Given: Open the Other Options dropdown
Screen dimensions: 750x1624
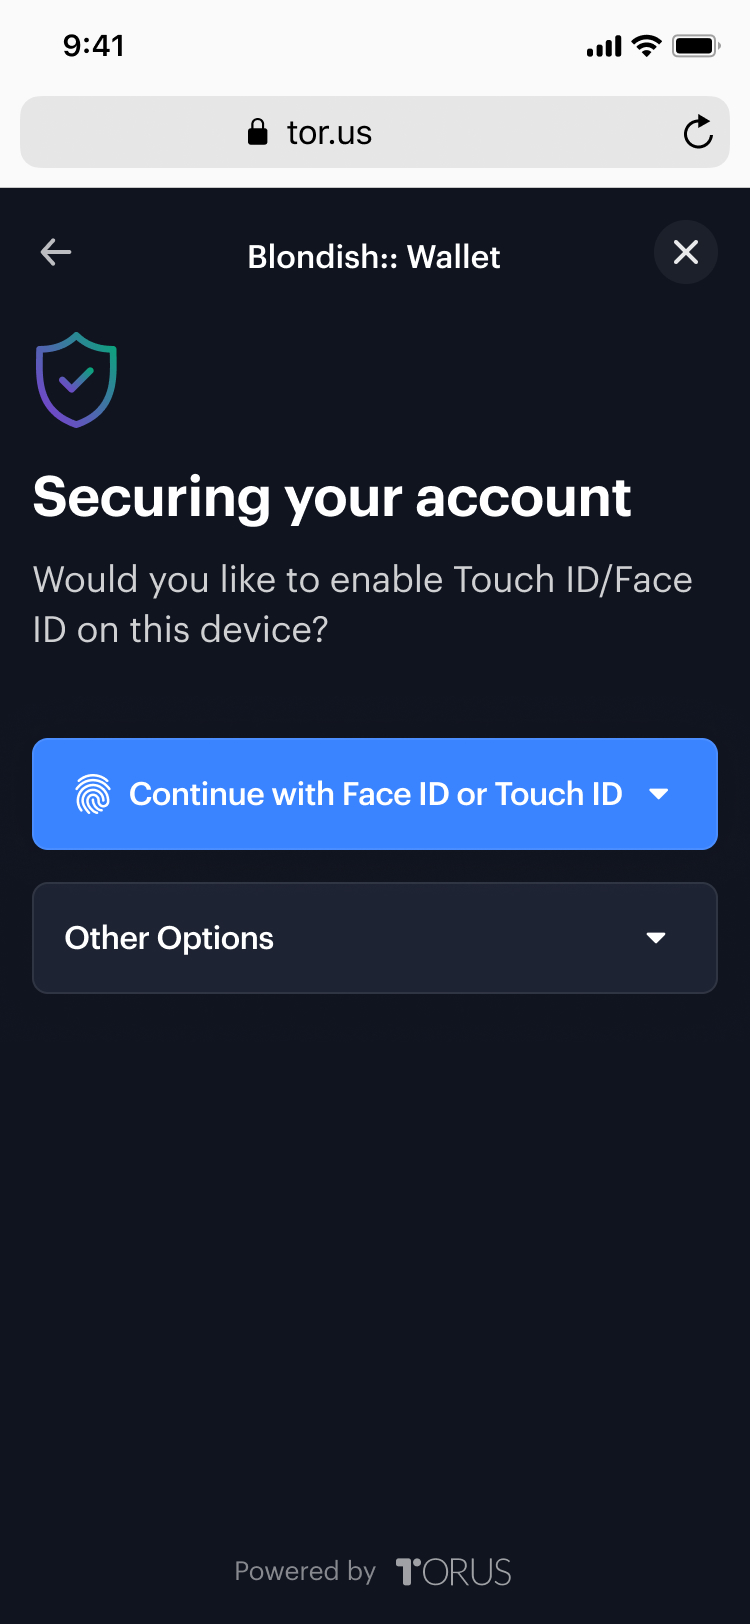Looking at the screenshot, I should pyautogui.click(x=375, y=938).
